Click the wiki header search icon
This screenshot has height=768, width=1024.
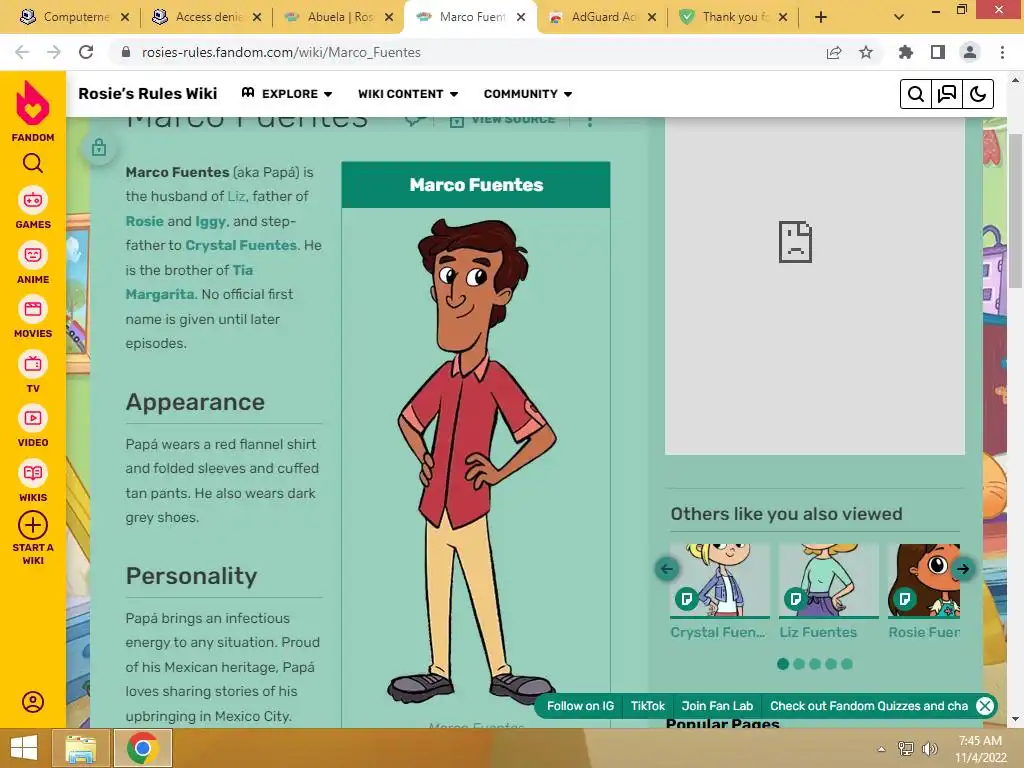(916, 94)
